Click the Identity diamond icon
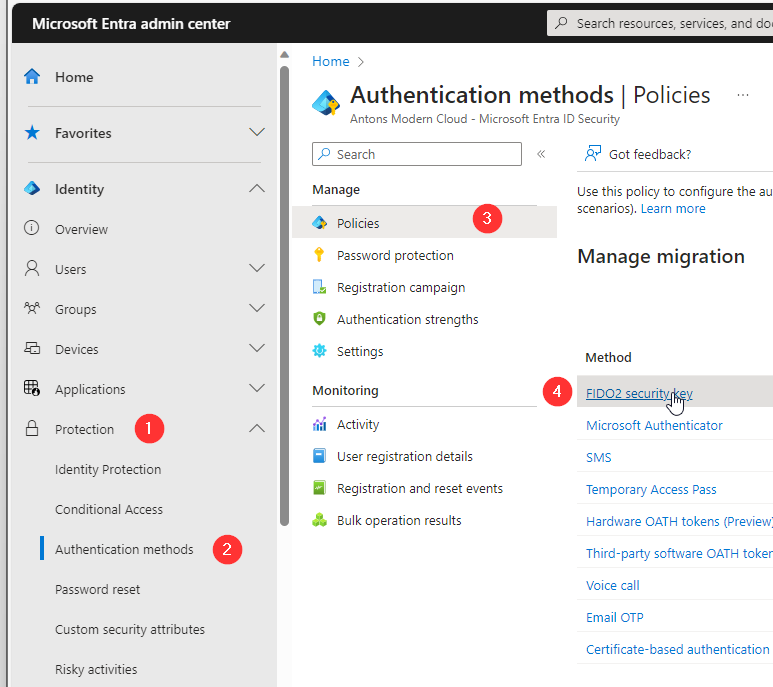 32,188
